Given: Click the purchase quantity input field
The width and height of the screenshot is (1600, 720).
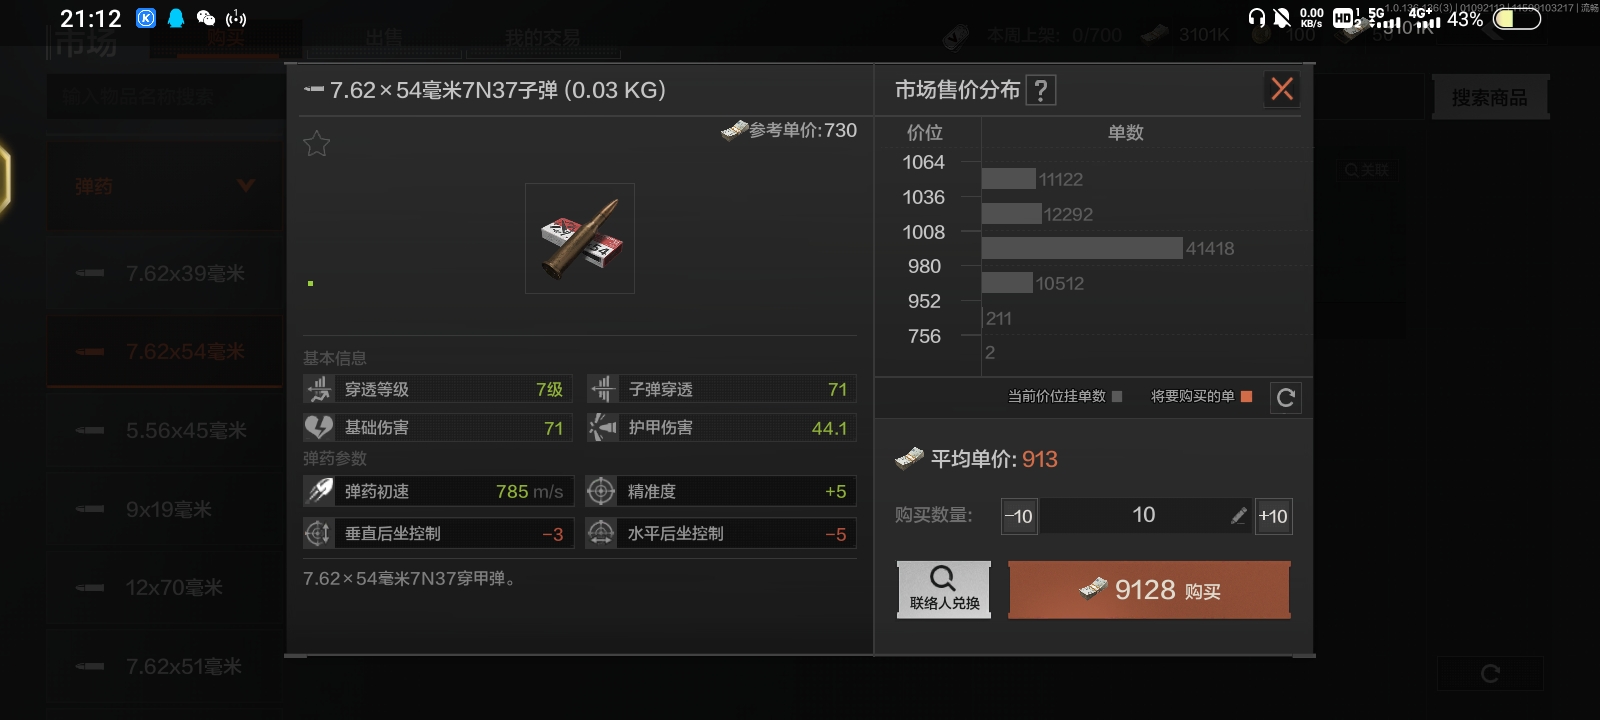Looking at the screenshot, I should click(x=1146, y=516).
